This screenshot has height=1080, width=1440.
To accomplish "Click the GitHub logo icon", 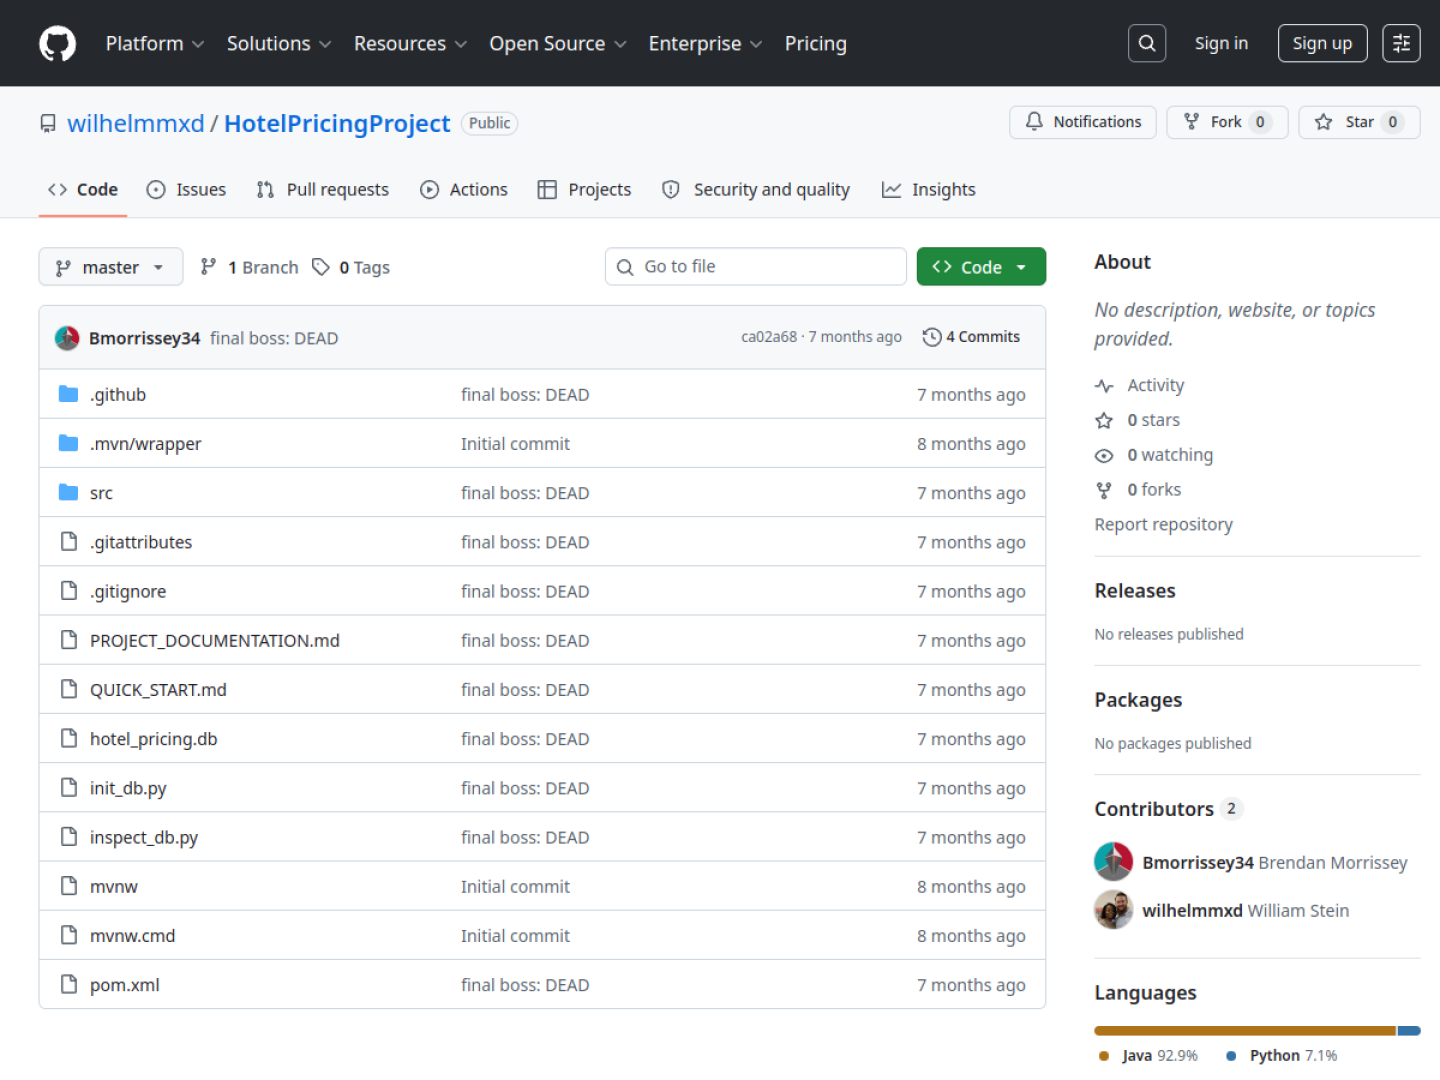I will tap(57, 43).
